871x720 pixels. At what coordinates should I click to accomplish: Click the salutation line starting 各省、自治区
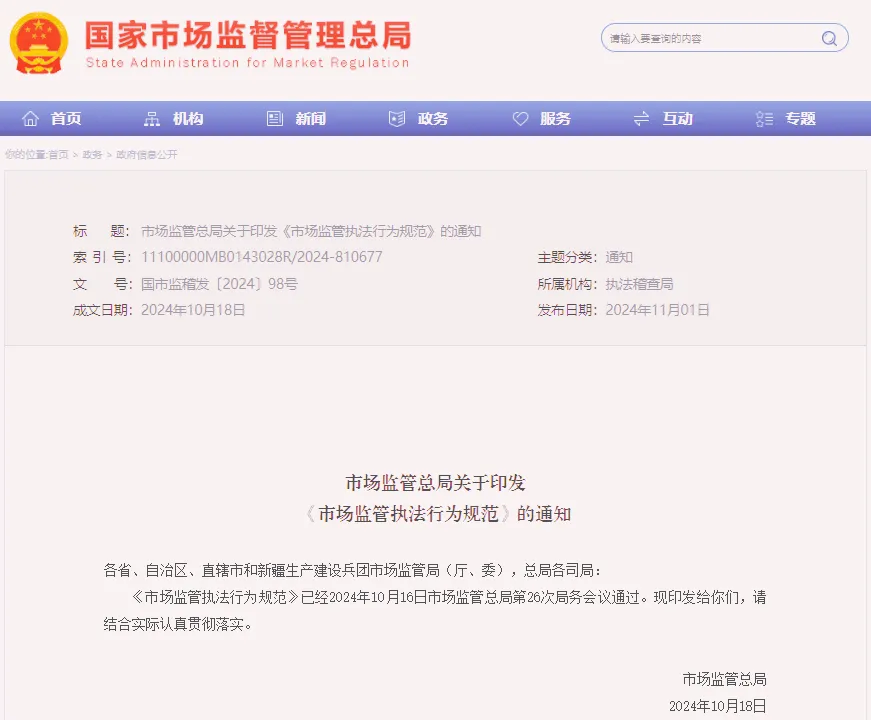click(x=352, y=571)
